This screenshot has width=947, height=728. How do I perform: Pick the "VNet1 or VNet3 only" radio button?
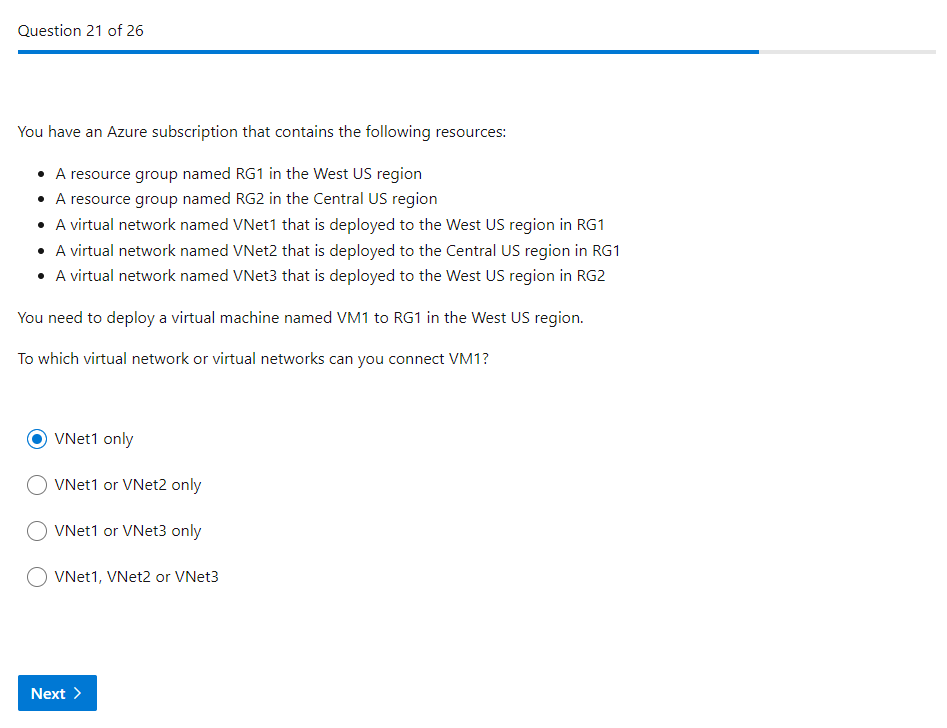(37, 531)
